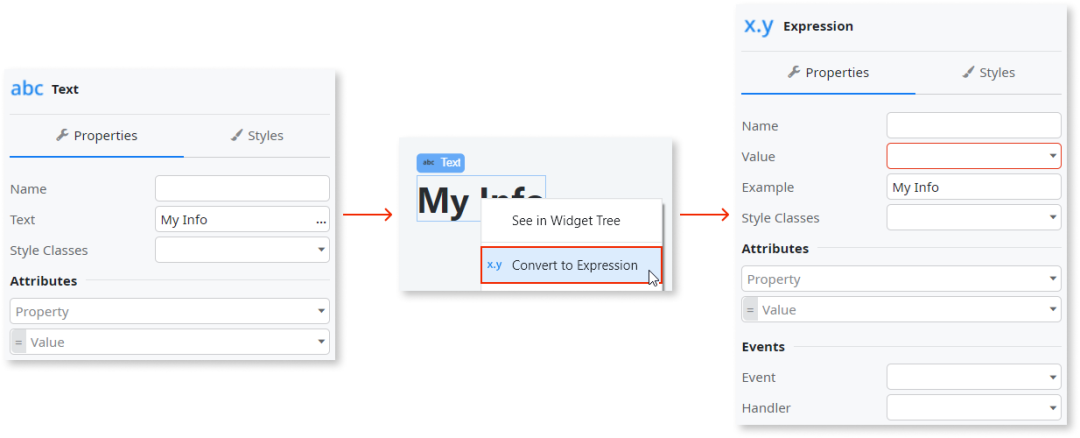Click the equals sign beside Value in Expression panel

(x=749, y=310)
